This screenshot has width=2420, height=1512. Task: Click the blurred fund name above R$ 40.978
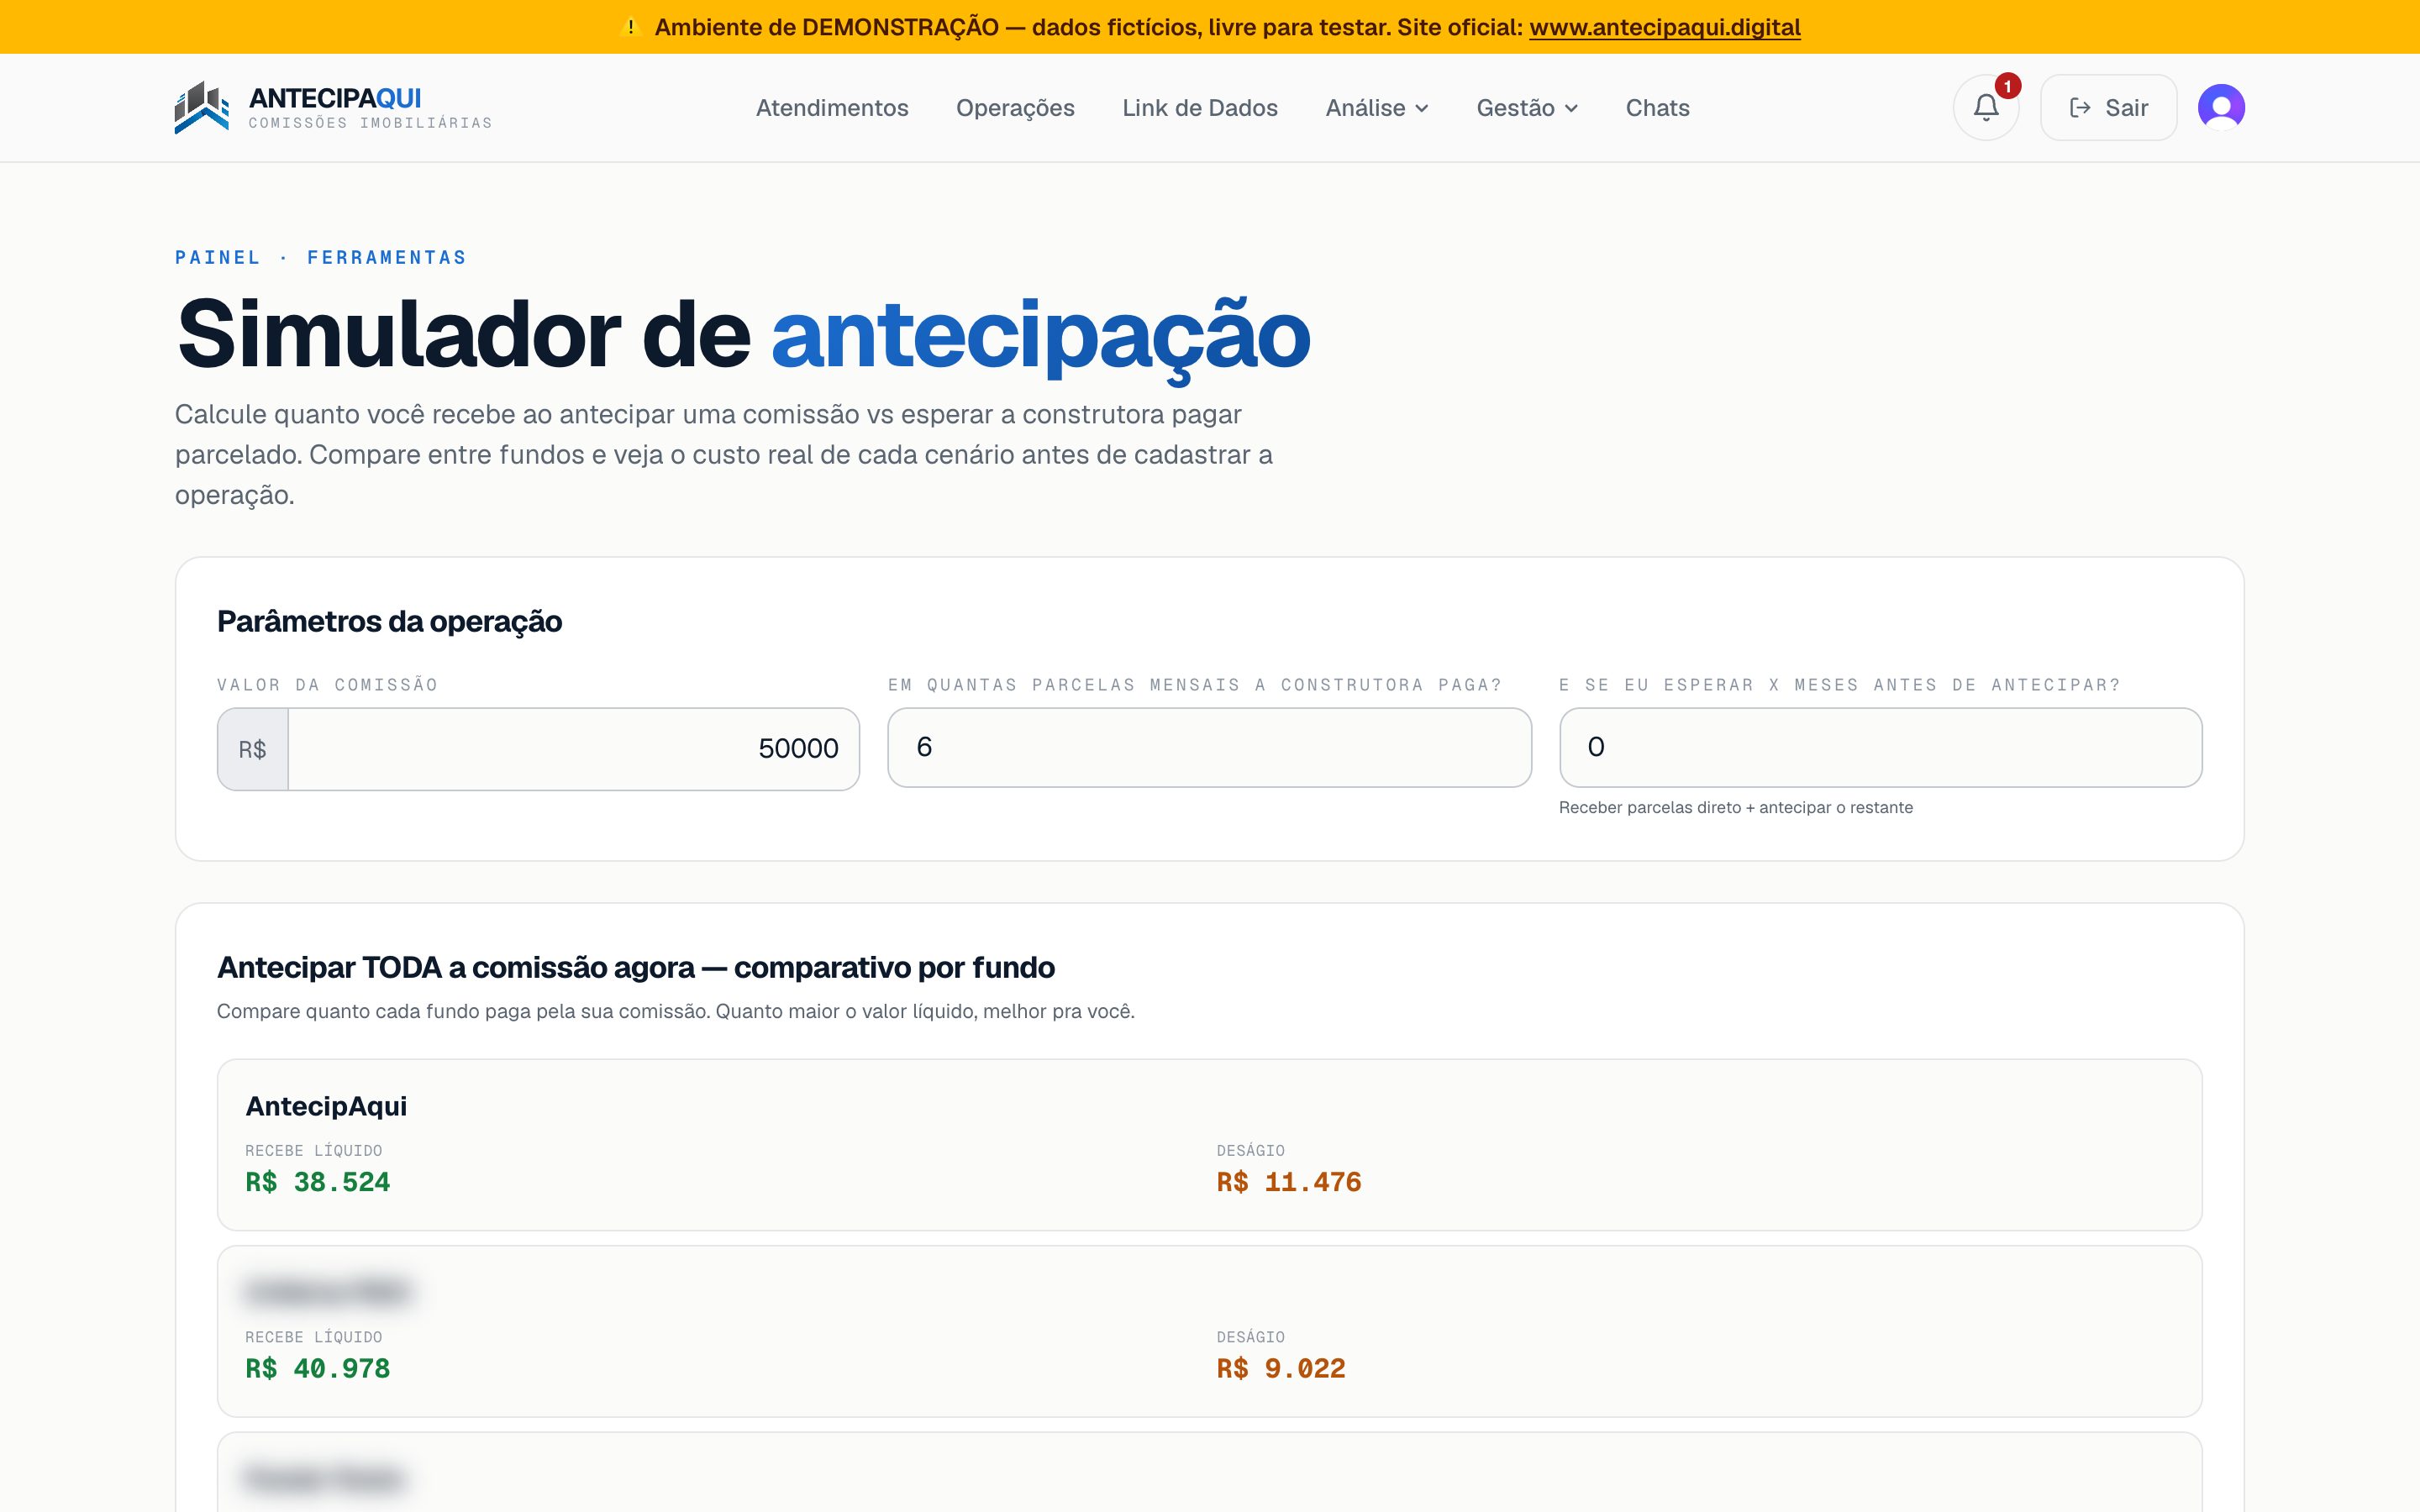point(327,1292)
